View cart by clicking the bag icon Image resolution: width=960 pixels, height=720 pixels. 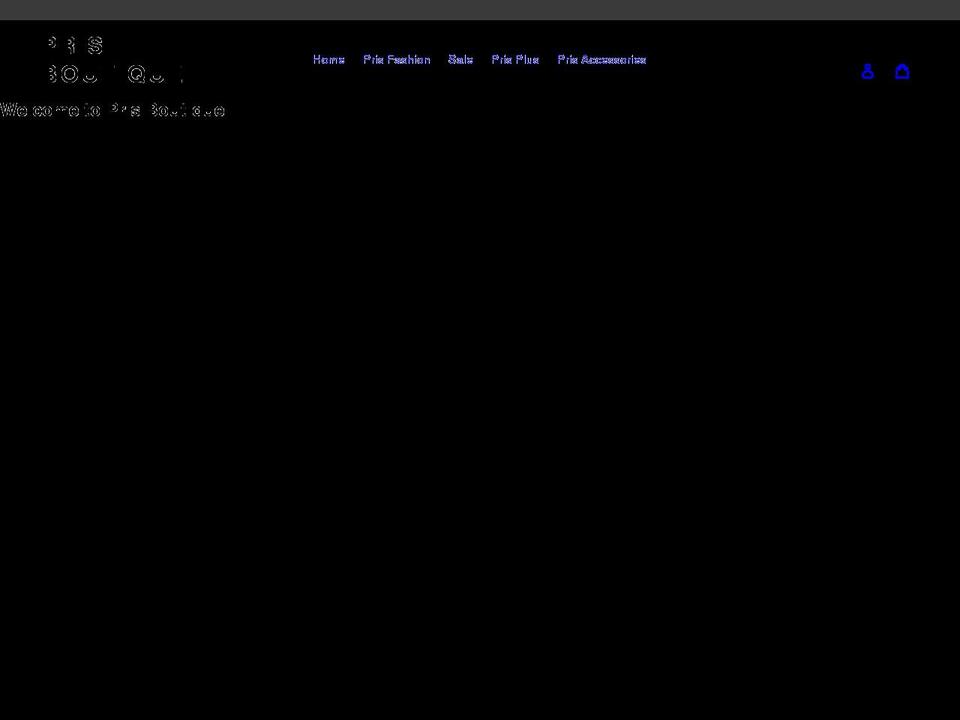[902, 71]
